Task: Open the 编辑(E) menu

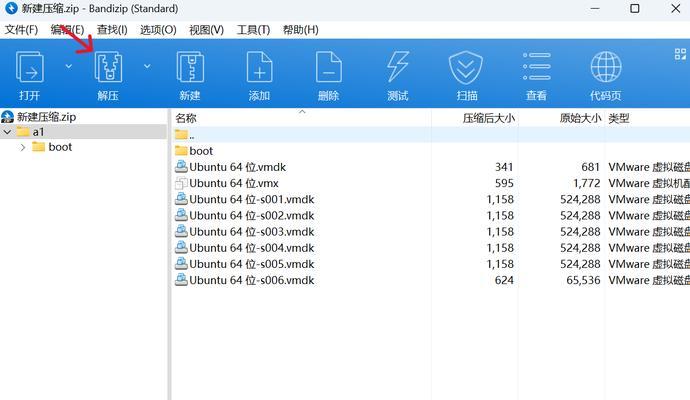Action: coord(67,30)
